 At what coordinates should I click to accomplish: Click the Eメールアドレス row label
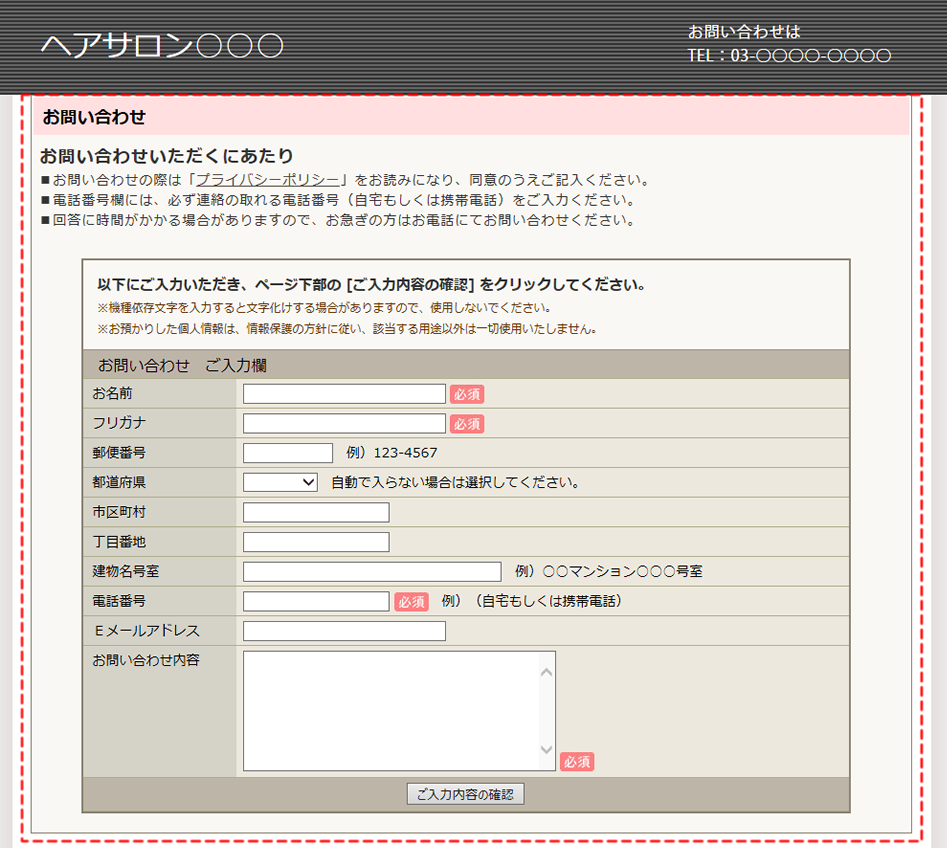click(146, 631)
